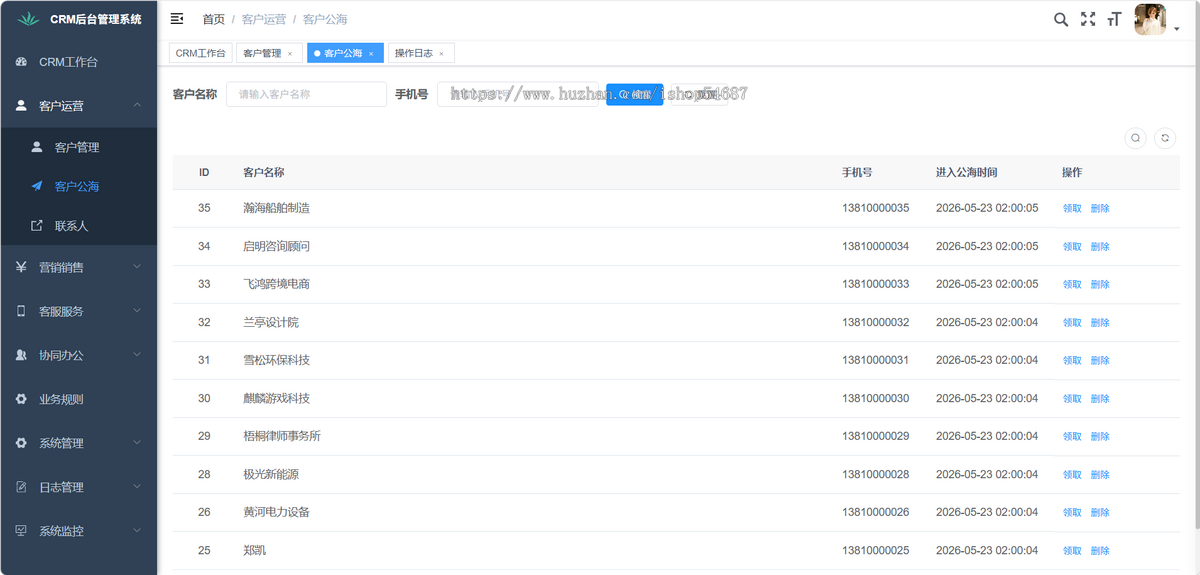Open CRM工作台 dashboard icon in sidebar

pyautogui.click(x=21, y=62)
